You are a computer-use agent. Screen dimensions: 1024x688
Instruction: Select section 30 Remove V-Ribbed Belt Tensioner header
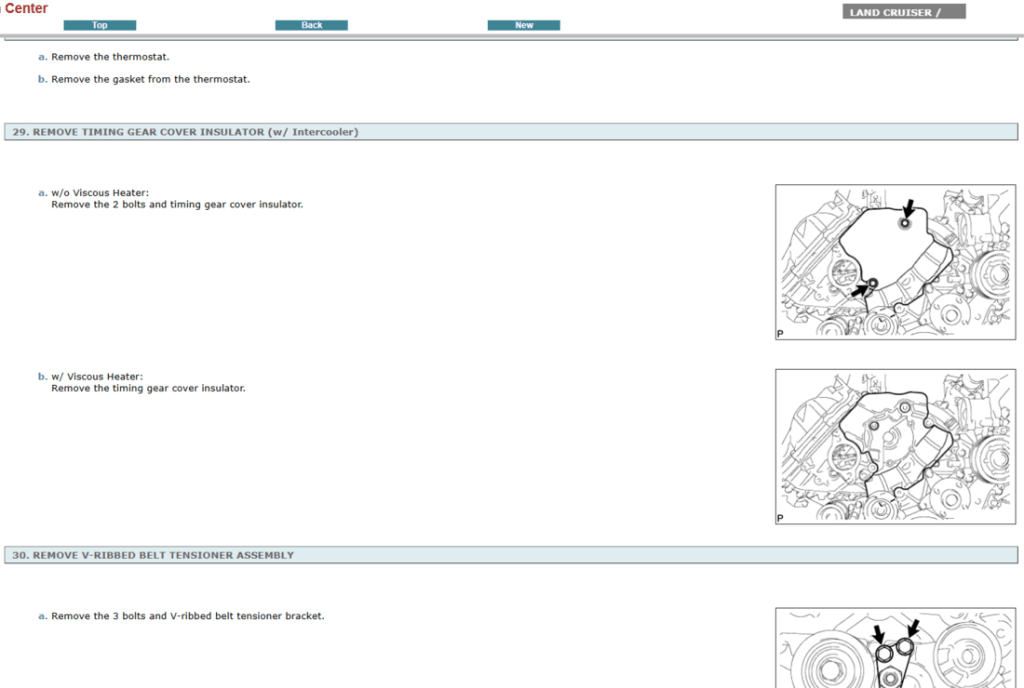coord(153,555)
